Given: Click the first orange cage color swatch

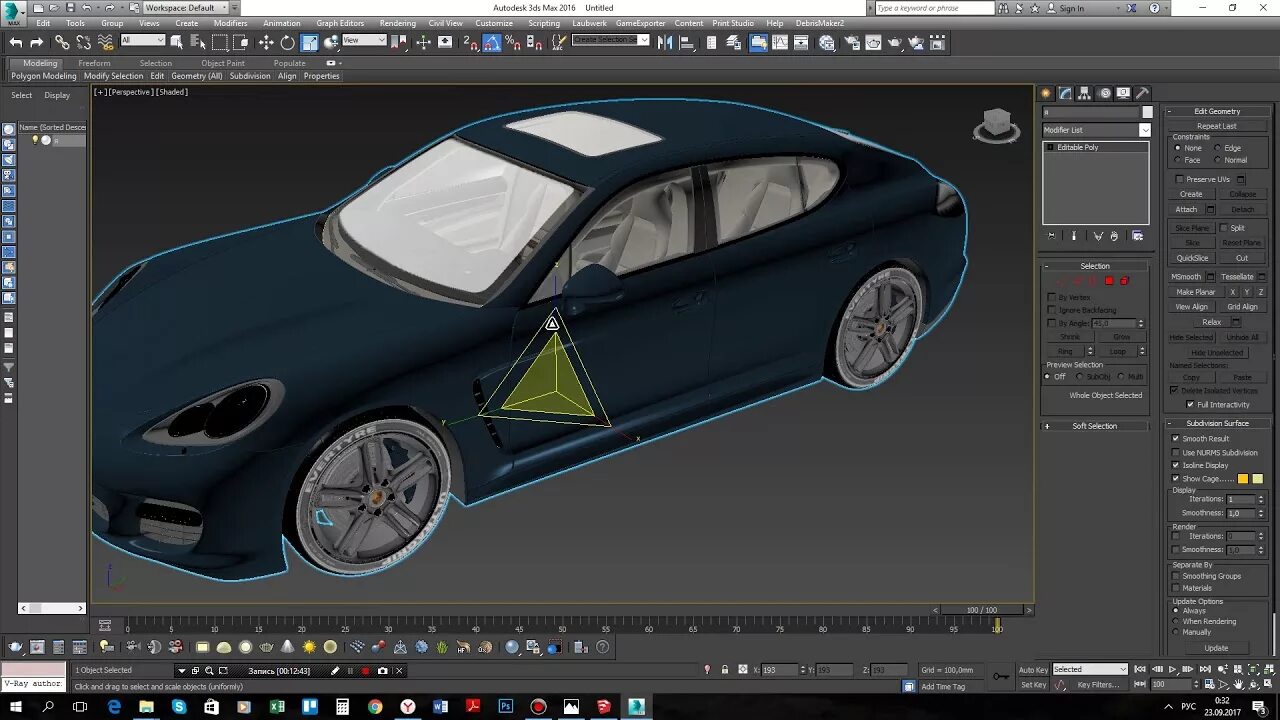Looking at the screenshot, I should (1243, 479).
